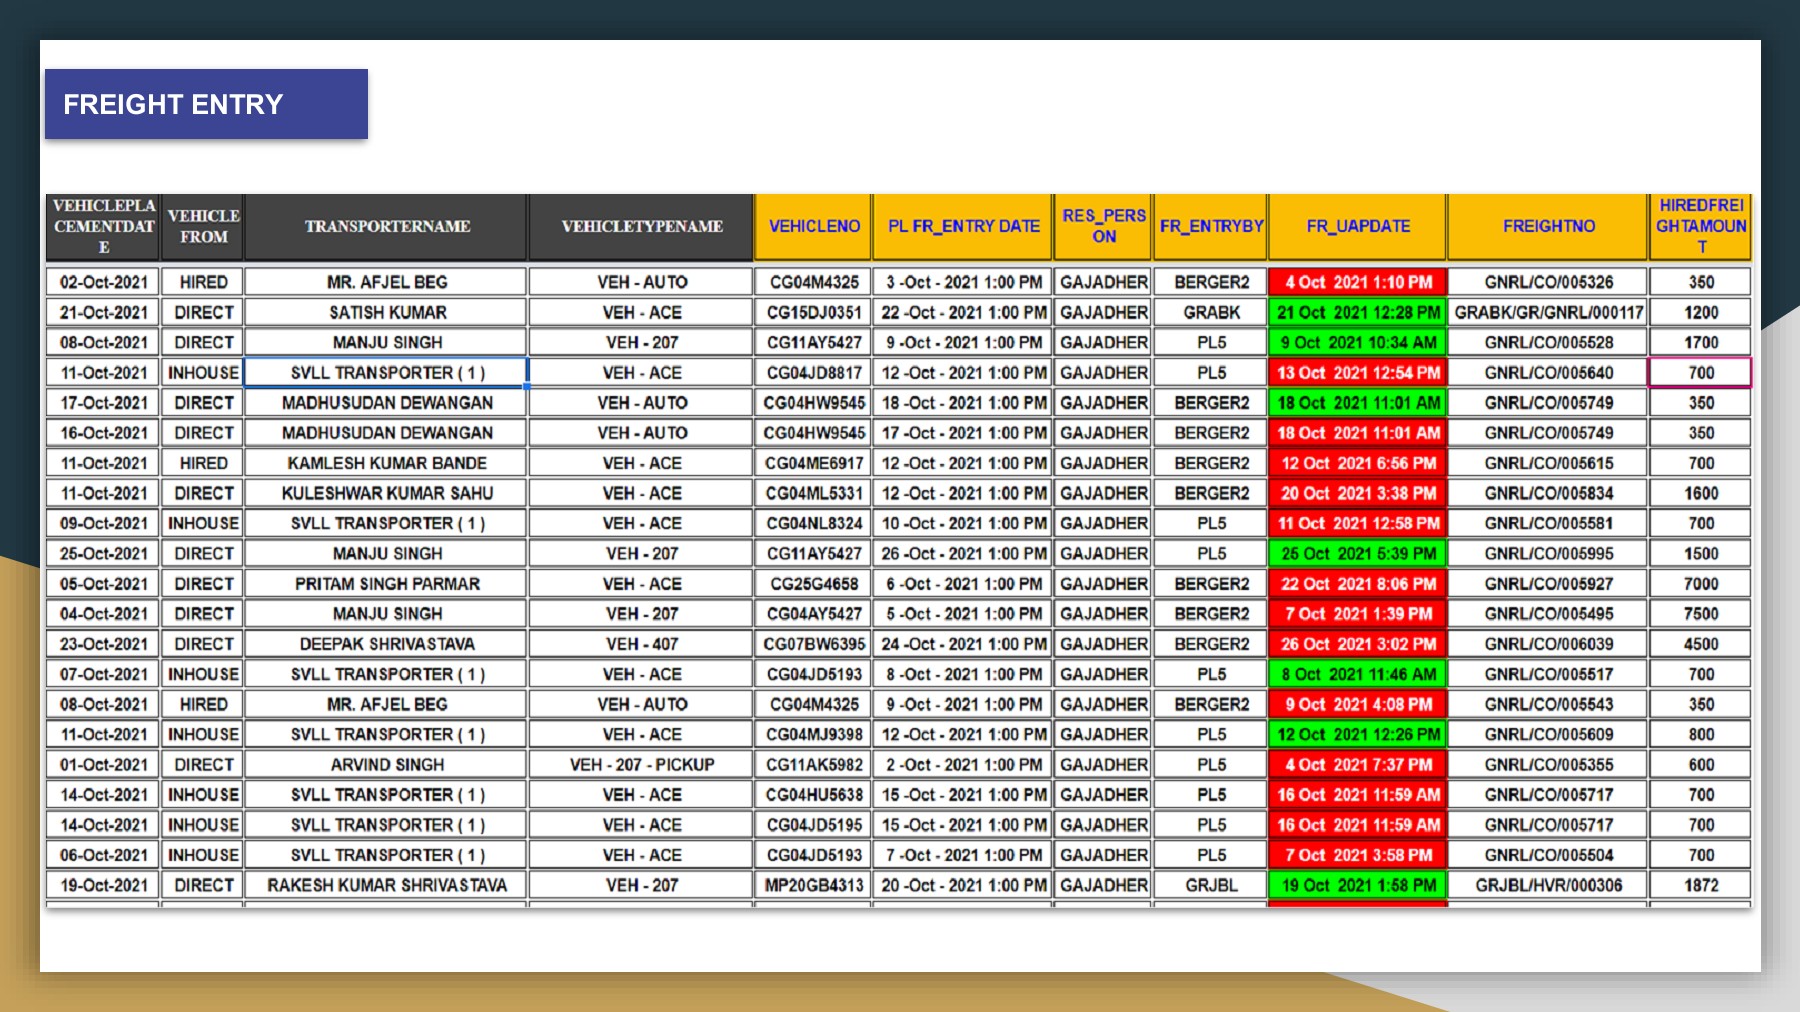
Task: Select the VEHICLETYPENAME header cell
Action: tap(640, 227)
